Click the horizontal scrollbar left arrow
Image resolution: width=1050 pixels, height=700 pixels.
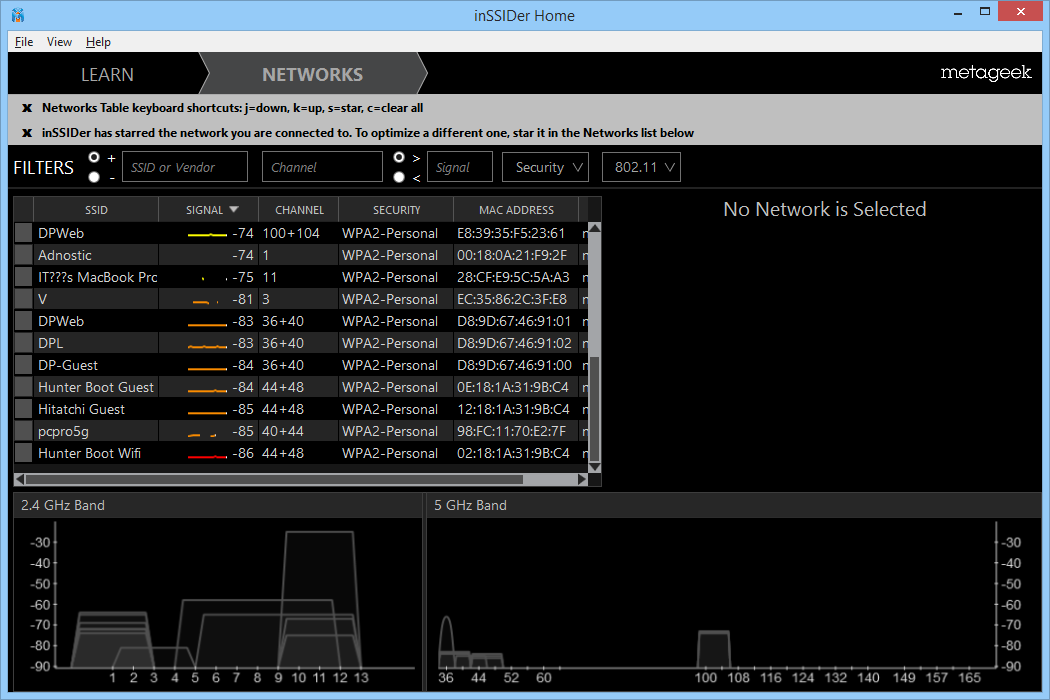pos(20,479)
